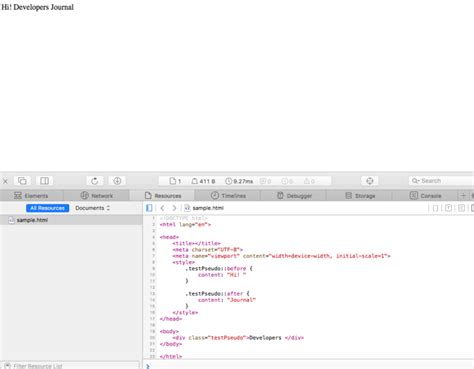The height and width of the screenshot is (369, 474).
Task: Switch to the Console tab
Action: (x=425, y=196)
